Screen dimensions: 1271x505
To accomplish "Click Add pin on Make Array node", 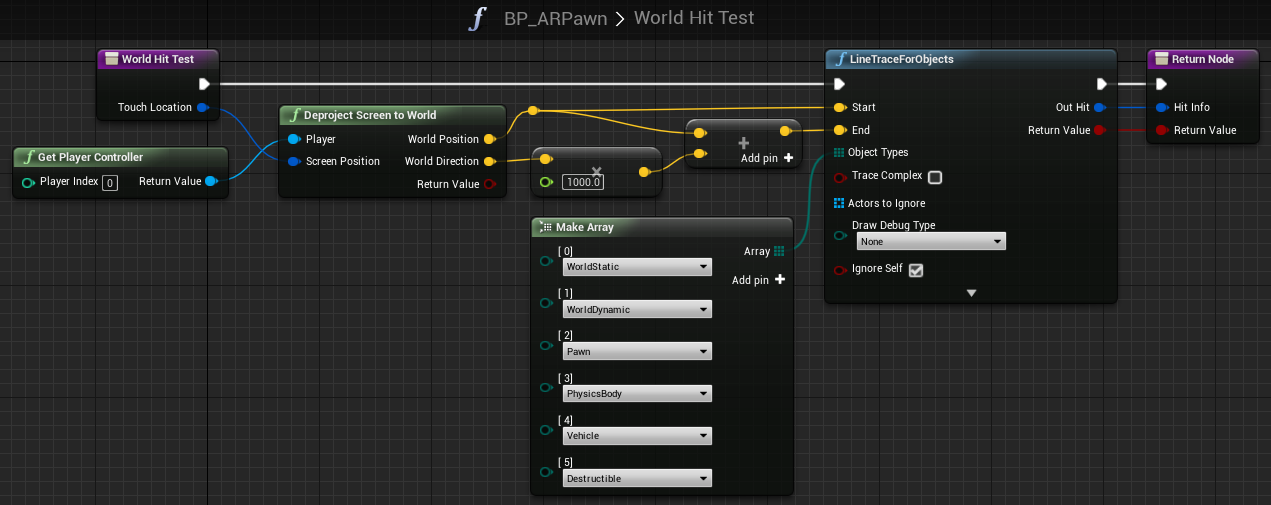I will [x=758, y=280].
